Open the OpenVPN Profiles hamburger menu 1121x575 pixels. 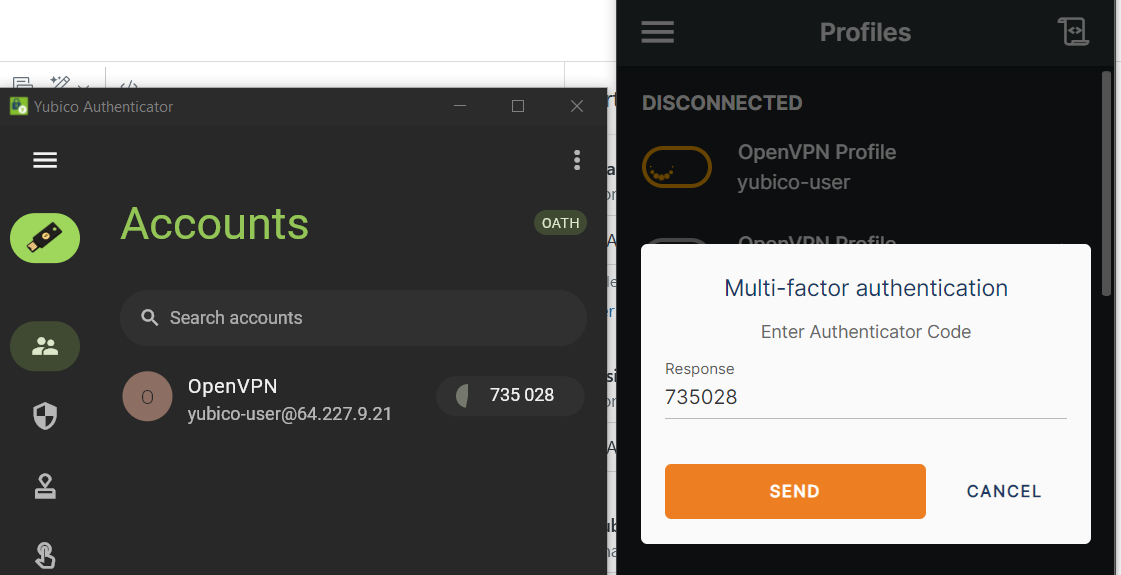pos(658,32)
